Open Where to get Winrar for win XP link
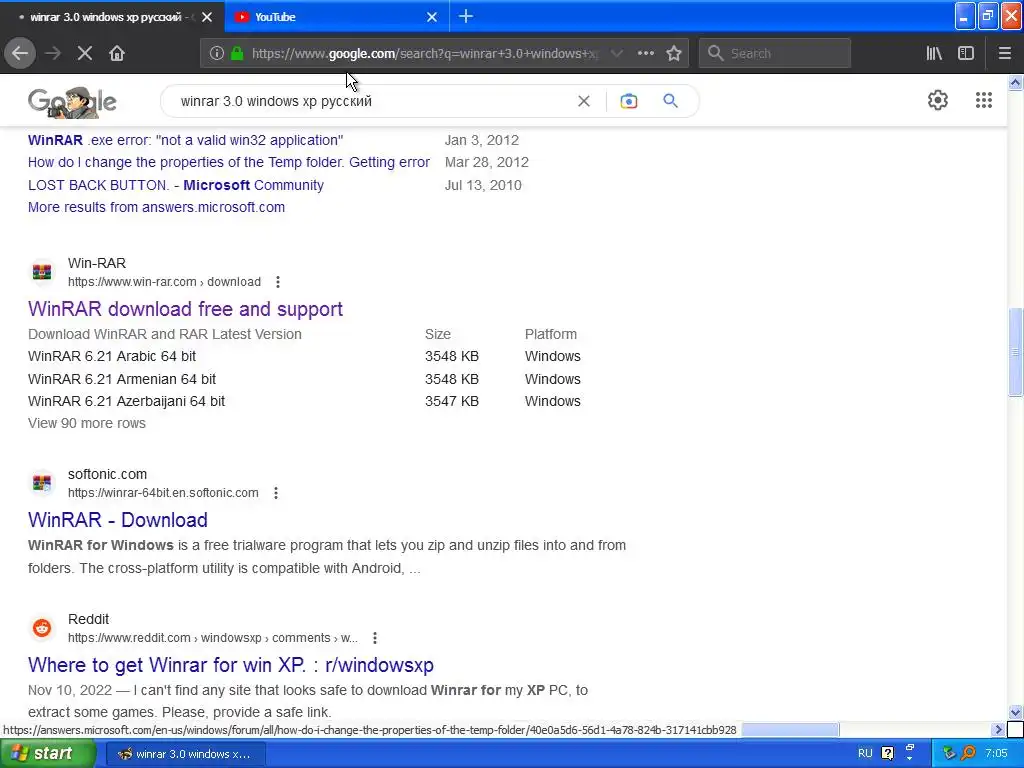Screen dimensions: 1024x768 (x=231, y=665)
